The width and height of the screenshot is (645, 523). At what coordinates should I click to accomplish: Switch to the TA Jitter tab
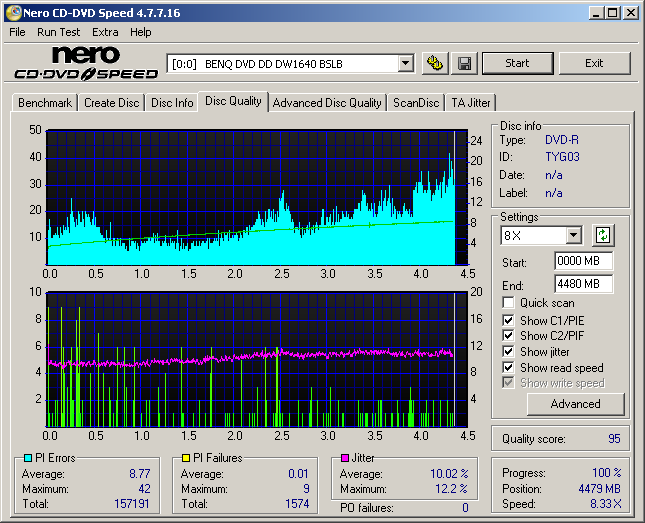470,103
